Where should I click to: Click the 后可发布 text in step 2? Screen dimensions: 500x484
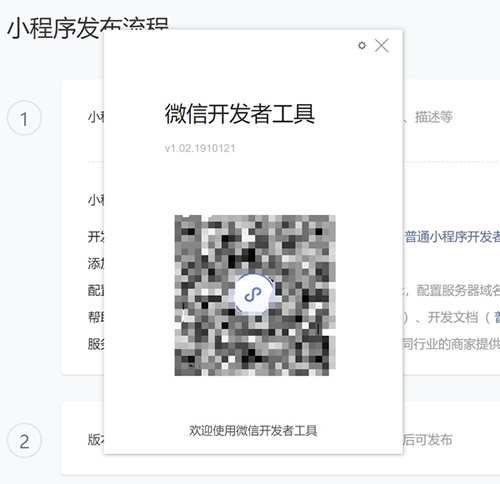pyautogui.click(x=428, y=440)
